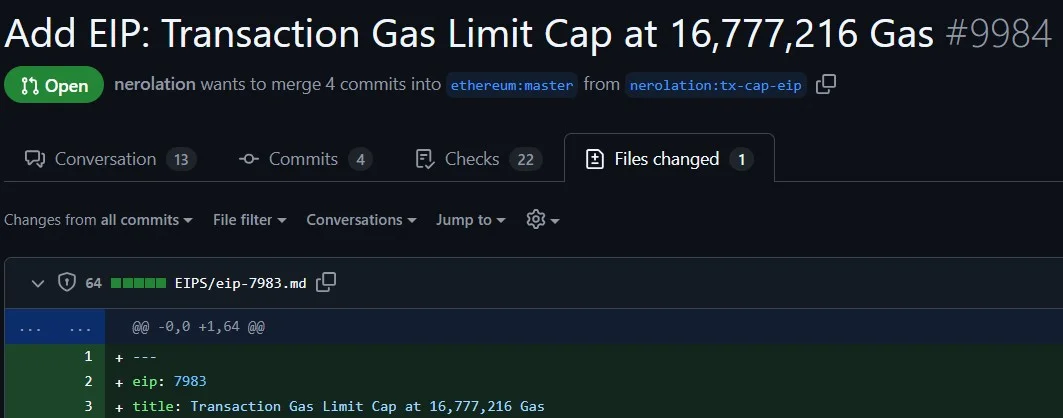The image size is (1063, 418).
Task: Click the shield code owner icon
Action: tap(66, 283)
